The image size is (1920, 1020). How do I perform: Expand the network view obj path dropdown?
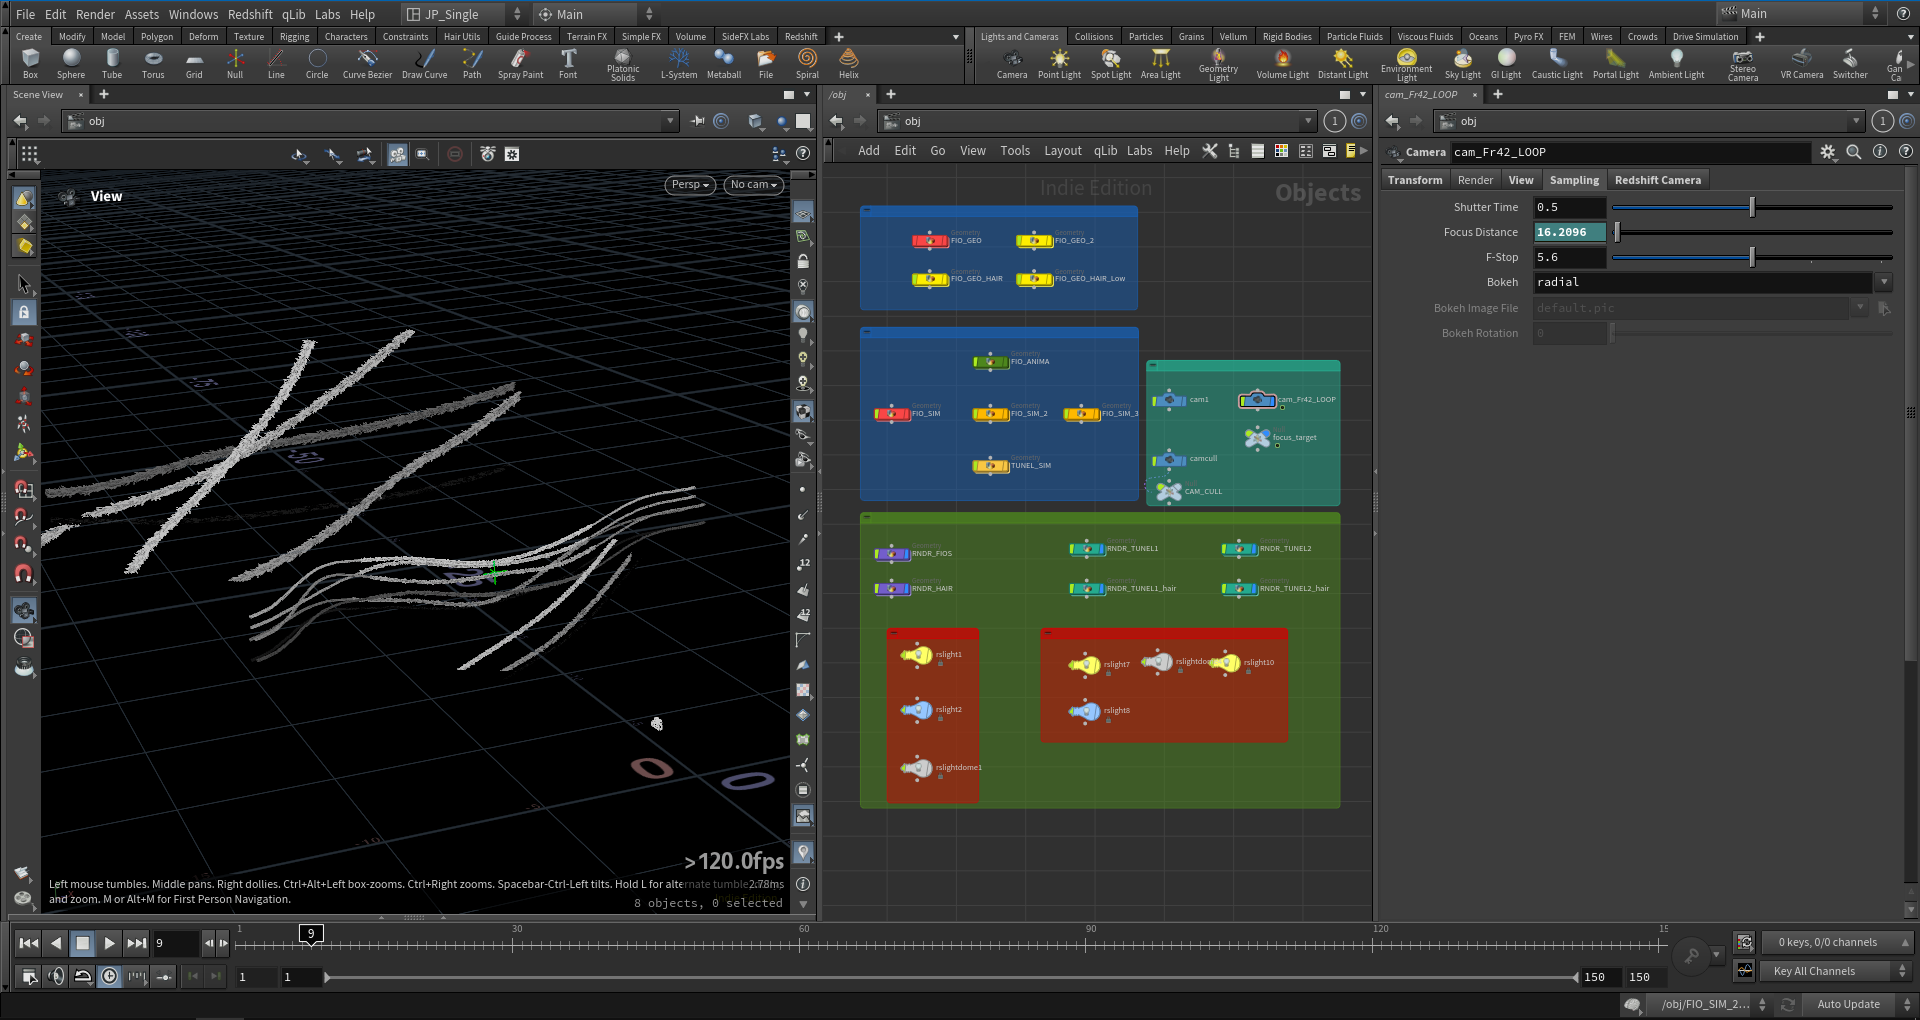coord(1308,121)
